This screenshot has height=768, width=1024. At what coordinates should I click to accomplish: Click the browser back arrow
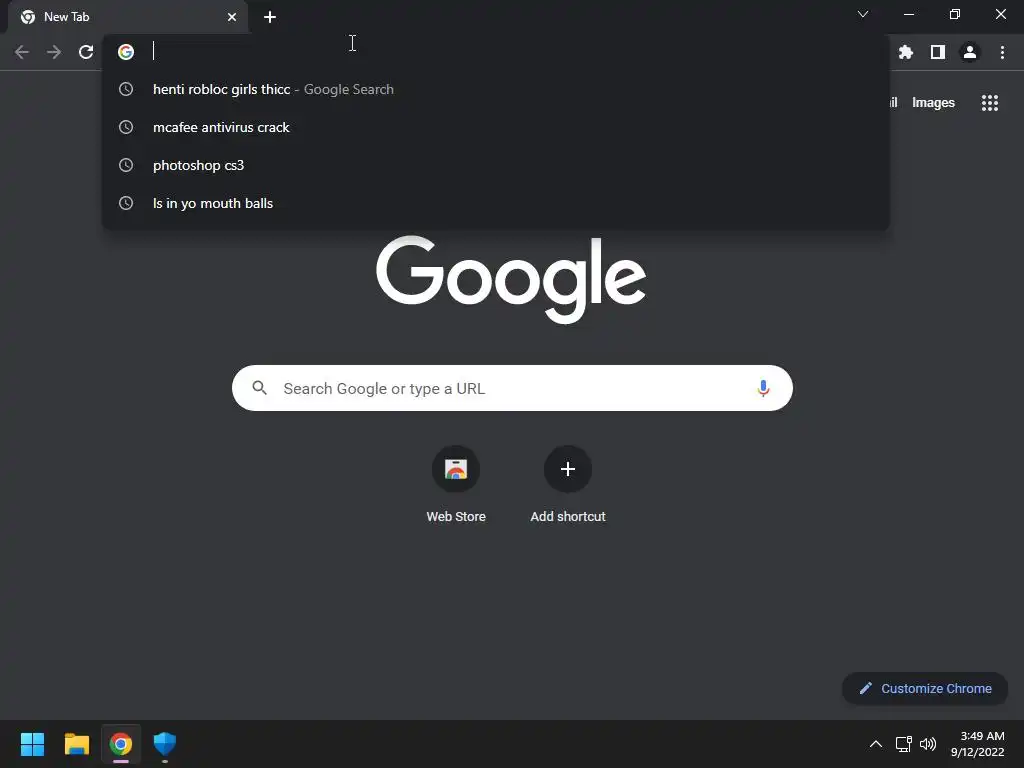tap(22, 52)
